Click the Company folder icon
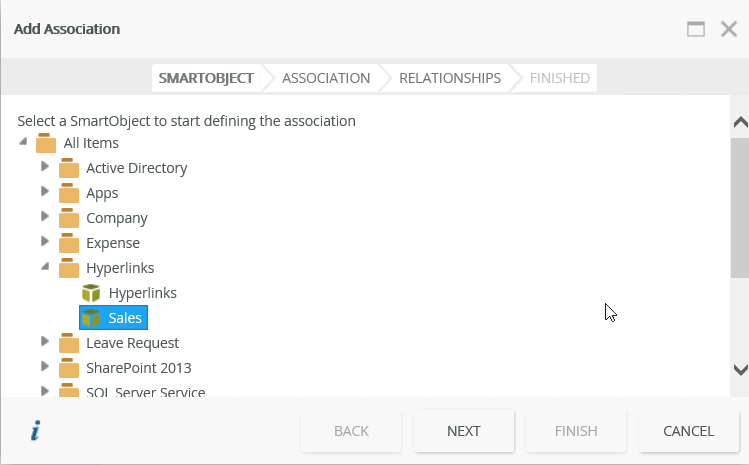The height and width of the screenshot is (465, 749). (69, 218)
